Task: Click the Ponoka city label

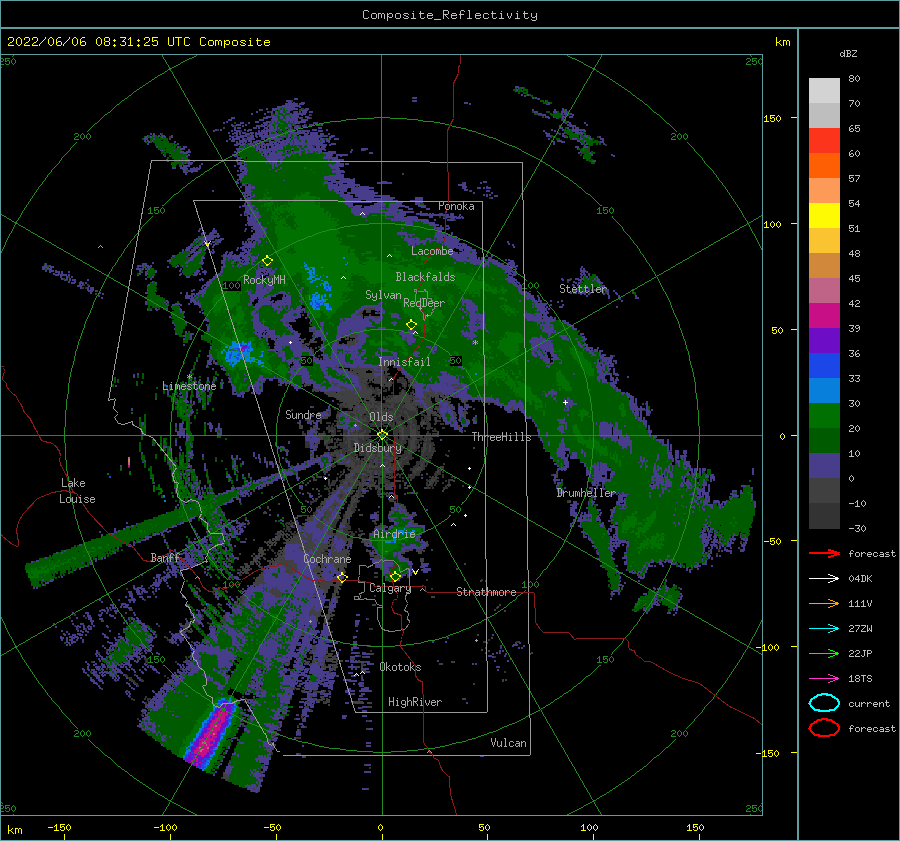Action: point(456,206)
